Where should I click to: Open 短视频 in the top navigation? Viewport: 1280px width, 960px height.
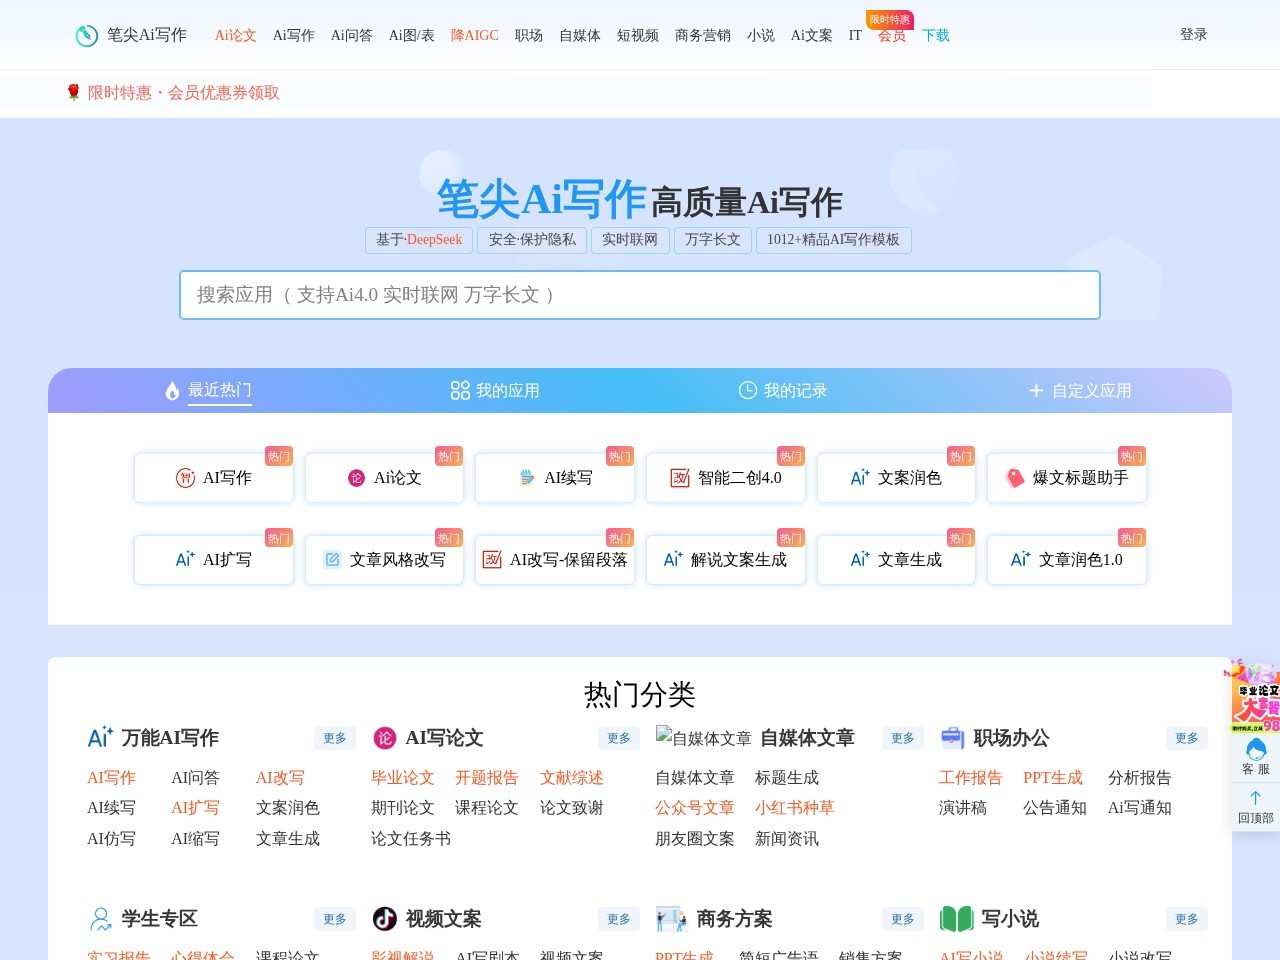point(638,35)
